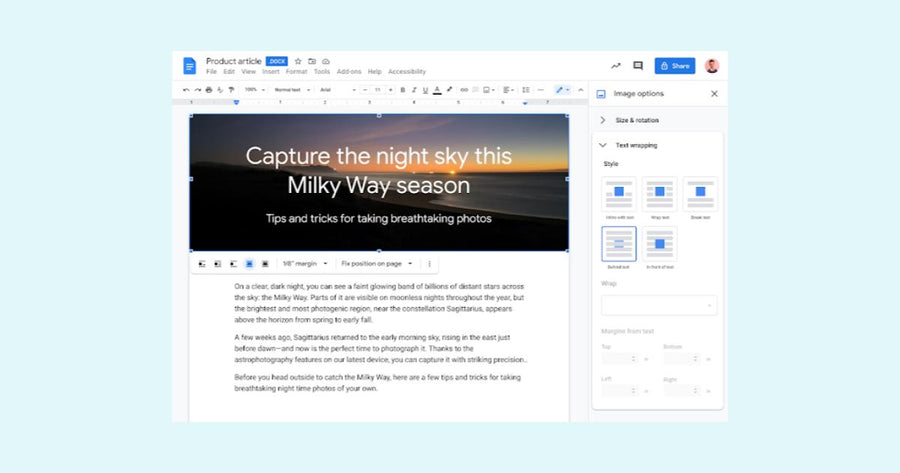Open the Fix position on page dropdown
The width and height of the screenshot is (900, 473).
coord(377,264)
